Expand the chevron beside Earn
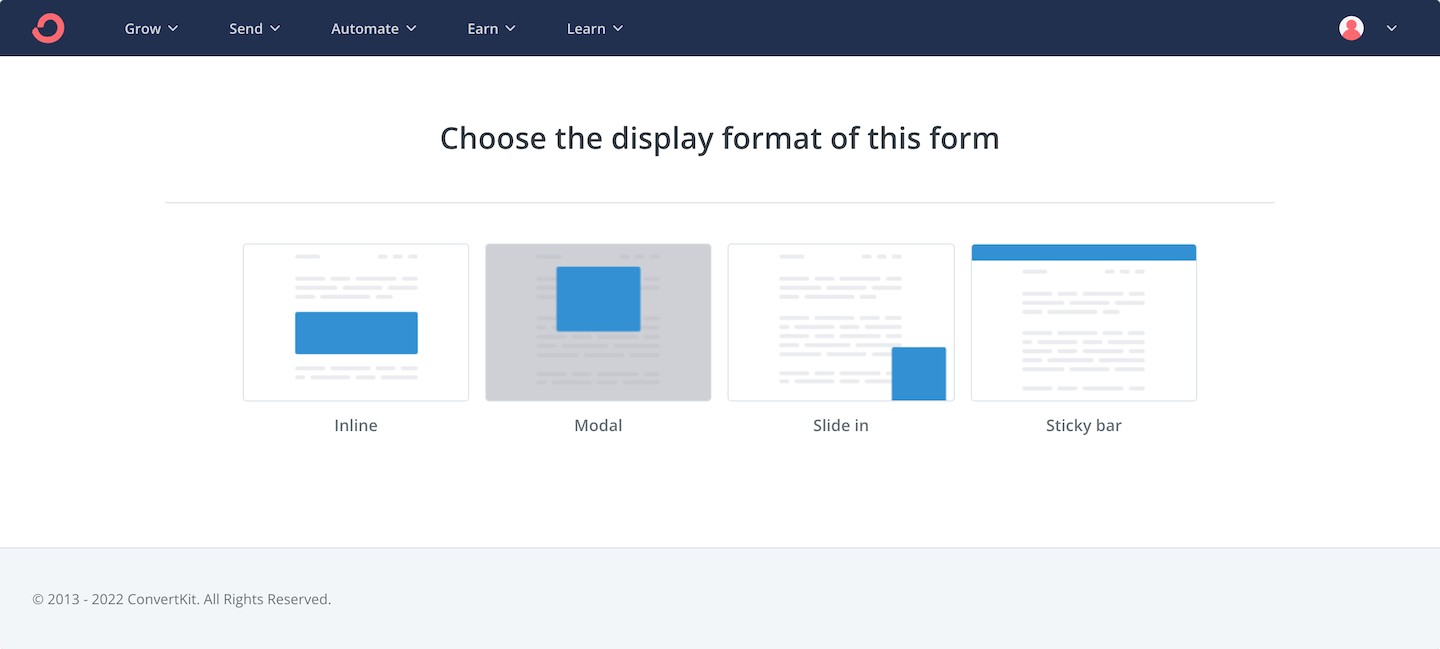This screenshot has width=1440, height=649. coord(510,29)
